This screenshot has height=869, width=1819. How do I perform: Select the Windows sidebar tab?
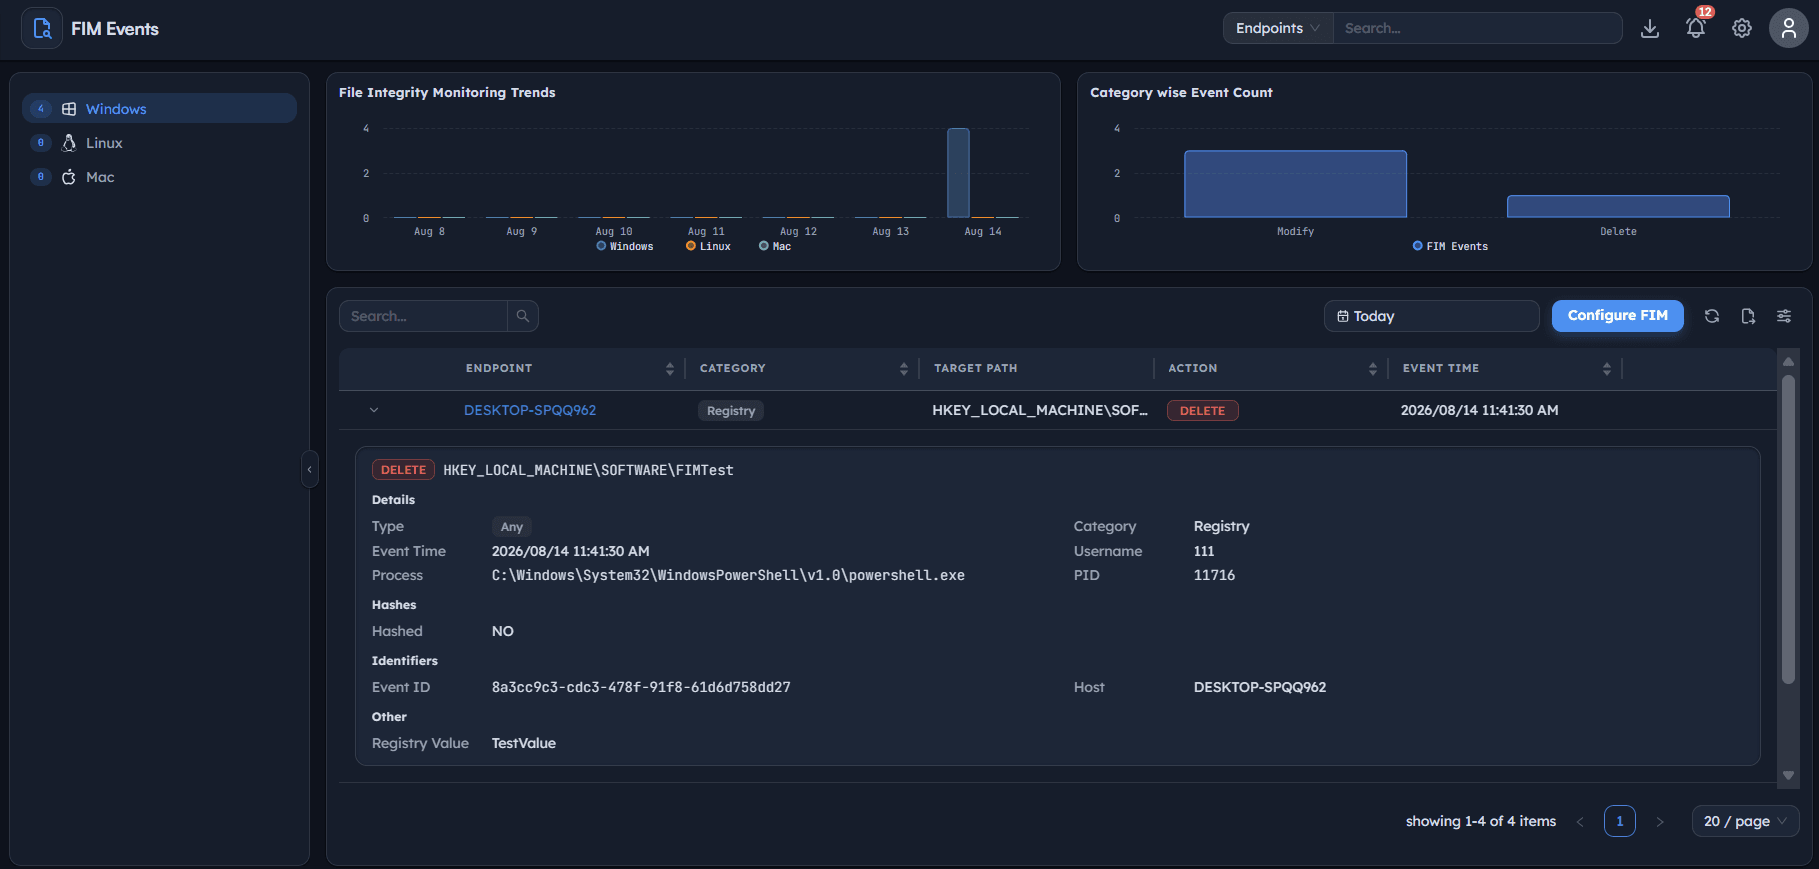[x=160, y=109]
